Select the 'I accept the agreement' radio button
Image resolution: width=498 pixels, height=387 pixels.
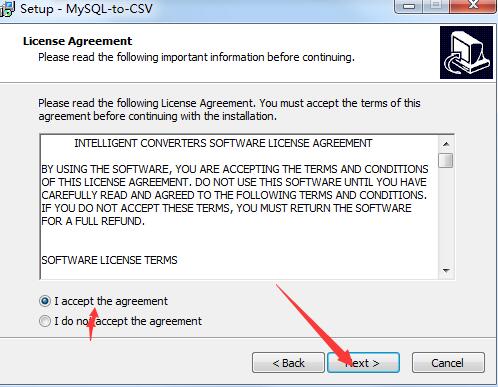point(45,301)
